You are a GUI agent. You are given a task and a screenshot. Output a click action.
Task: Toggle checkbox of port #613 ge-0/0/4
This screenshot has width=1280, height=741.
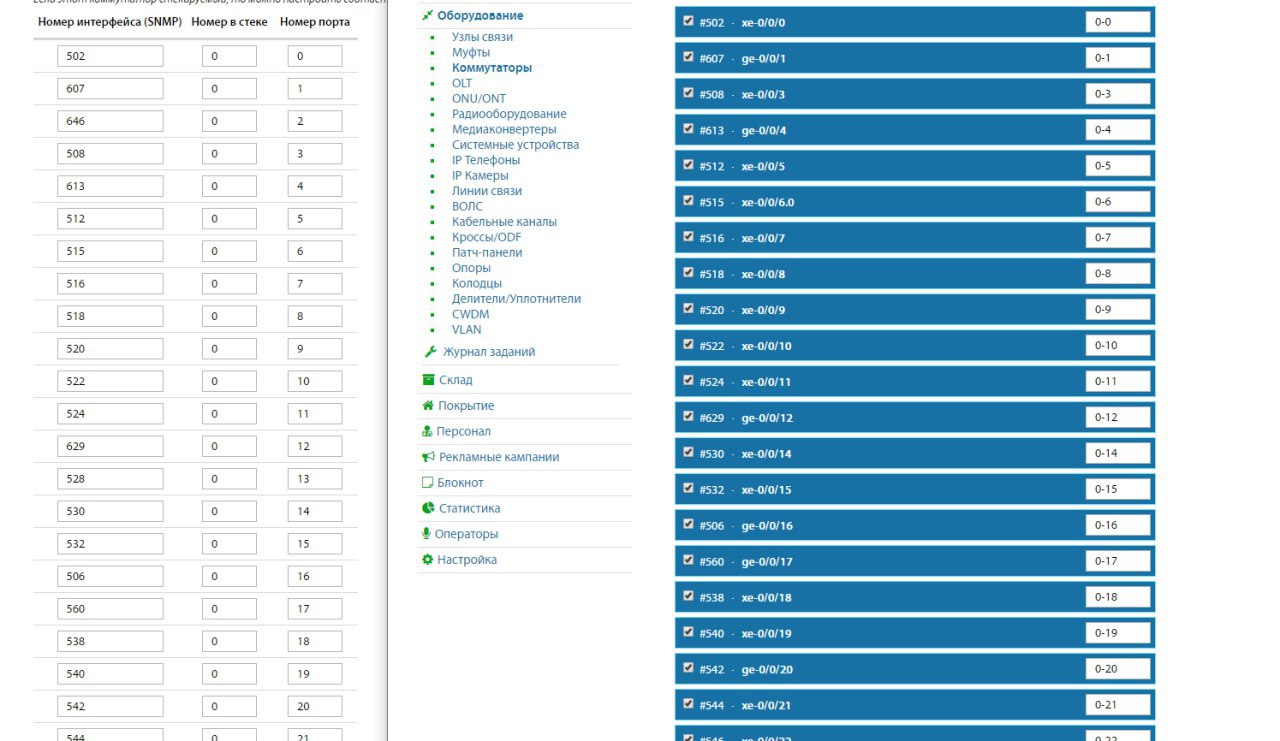[688, 129]
